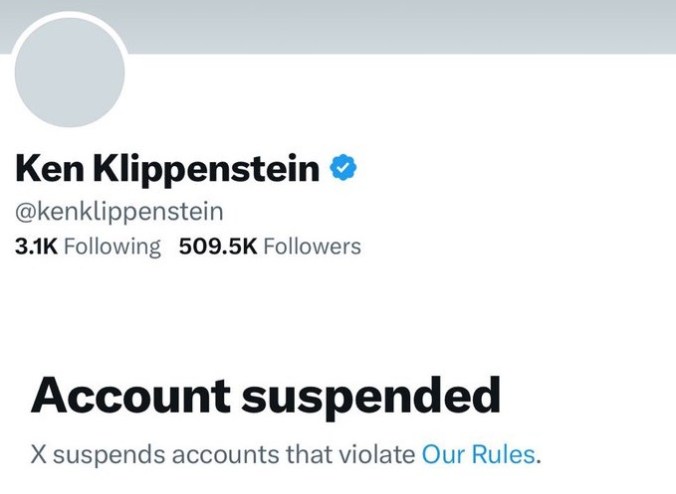The image size is (676, 494).
Task: Open the "Following" list label
Action: (x=112, y=246)
